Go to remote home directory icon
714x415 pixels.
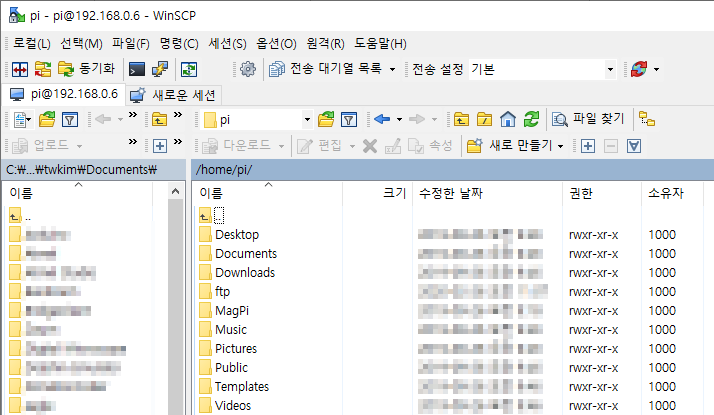click(508, 120)
